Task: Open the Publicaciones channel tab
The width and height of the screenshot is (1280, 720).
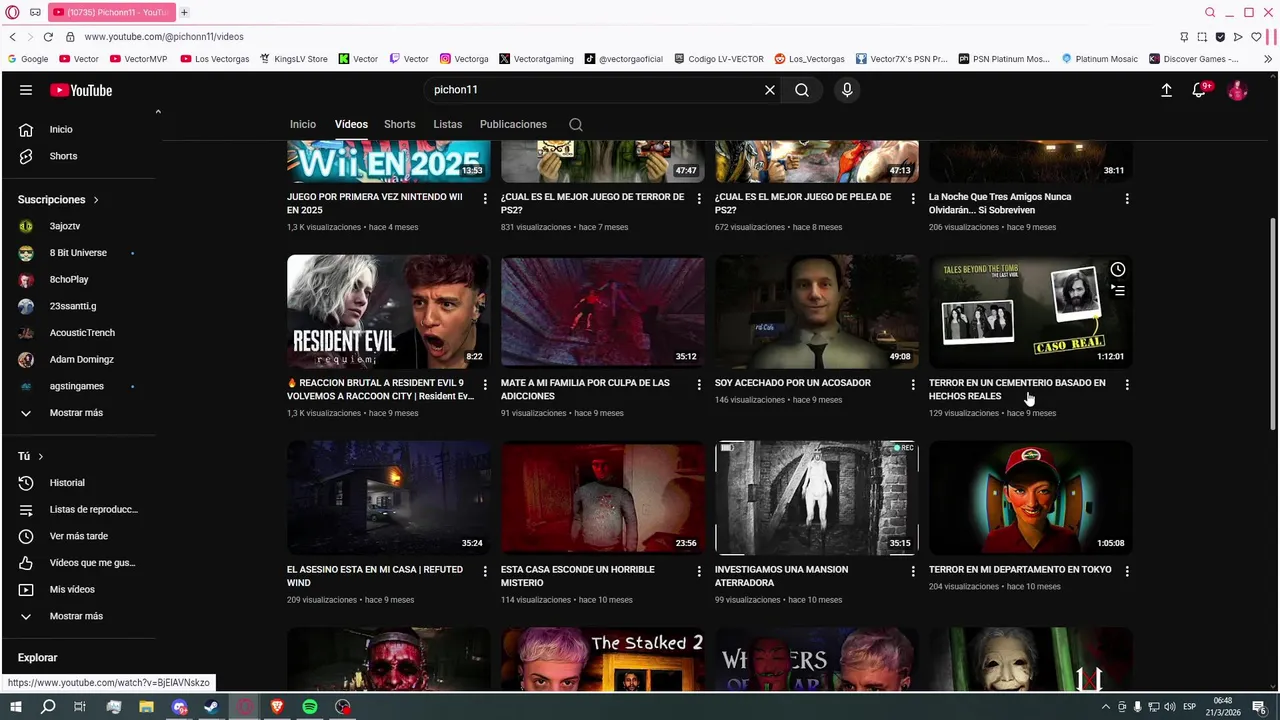Action: click(x=513, y=125)
